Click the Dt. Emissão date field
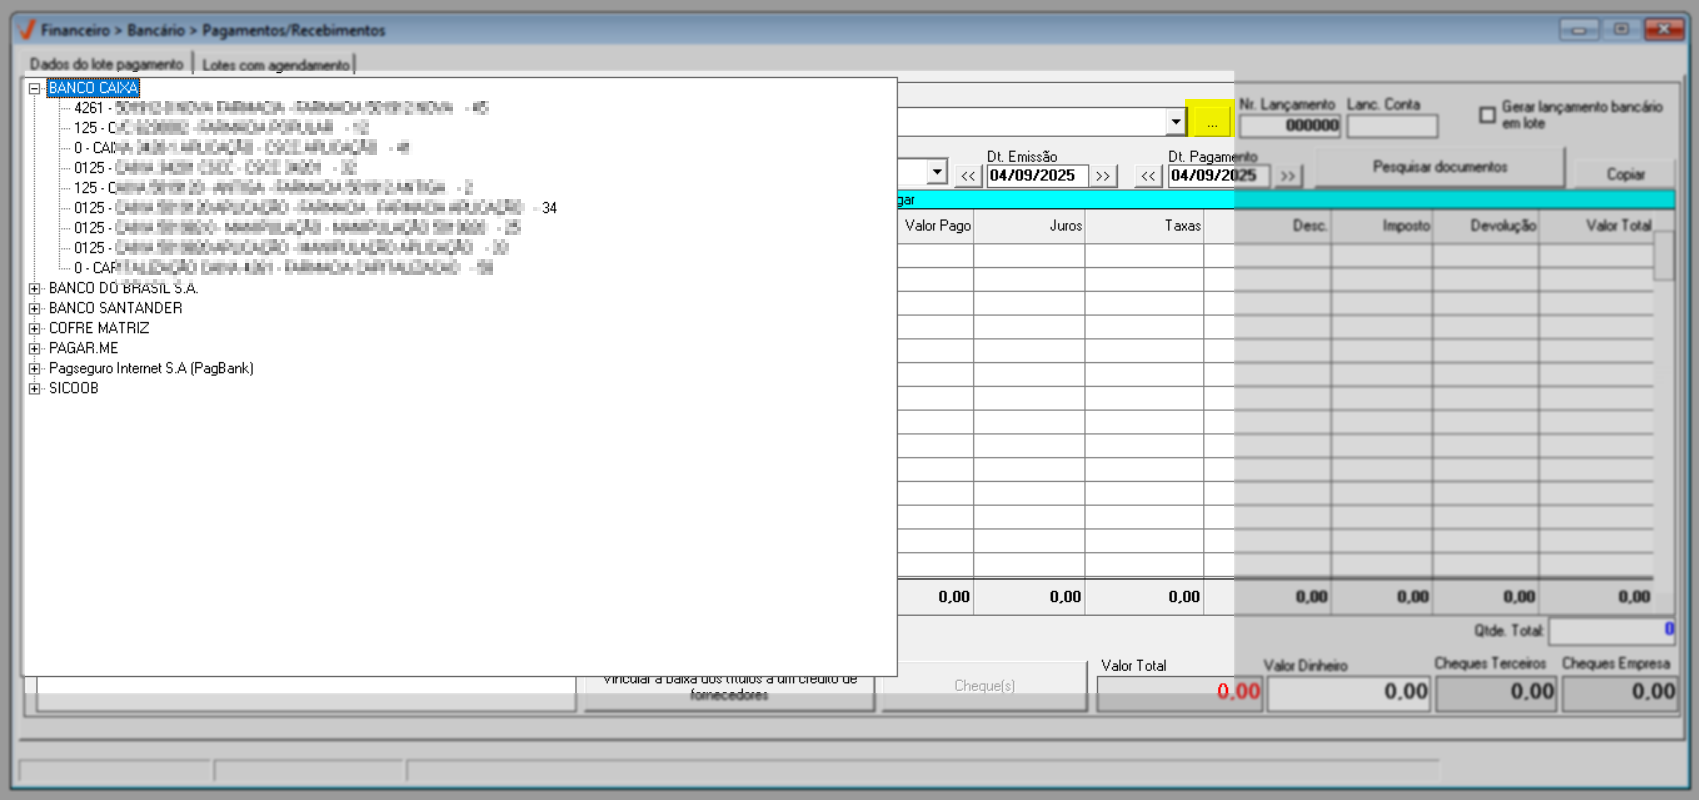Image resolution: width=1699 pixels, height=800 pixels. (1035, 176)
